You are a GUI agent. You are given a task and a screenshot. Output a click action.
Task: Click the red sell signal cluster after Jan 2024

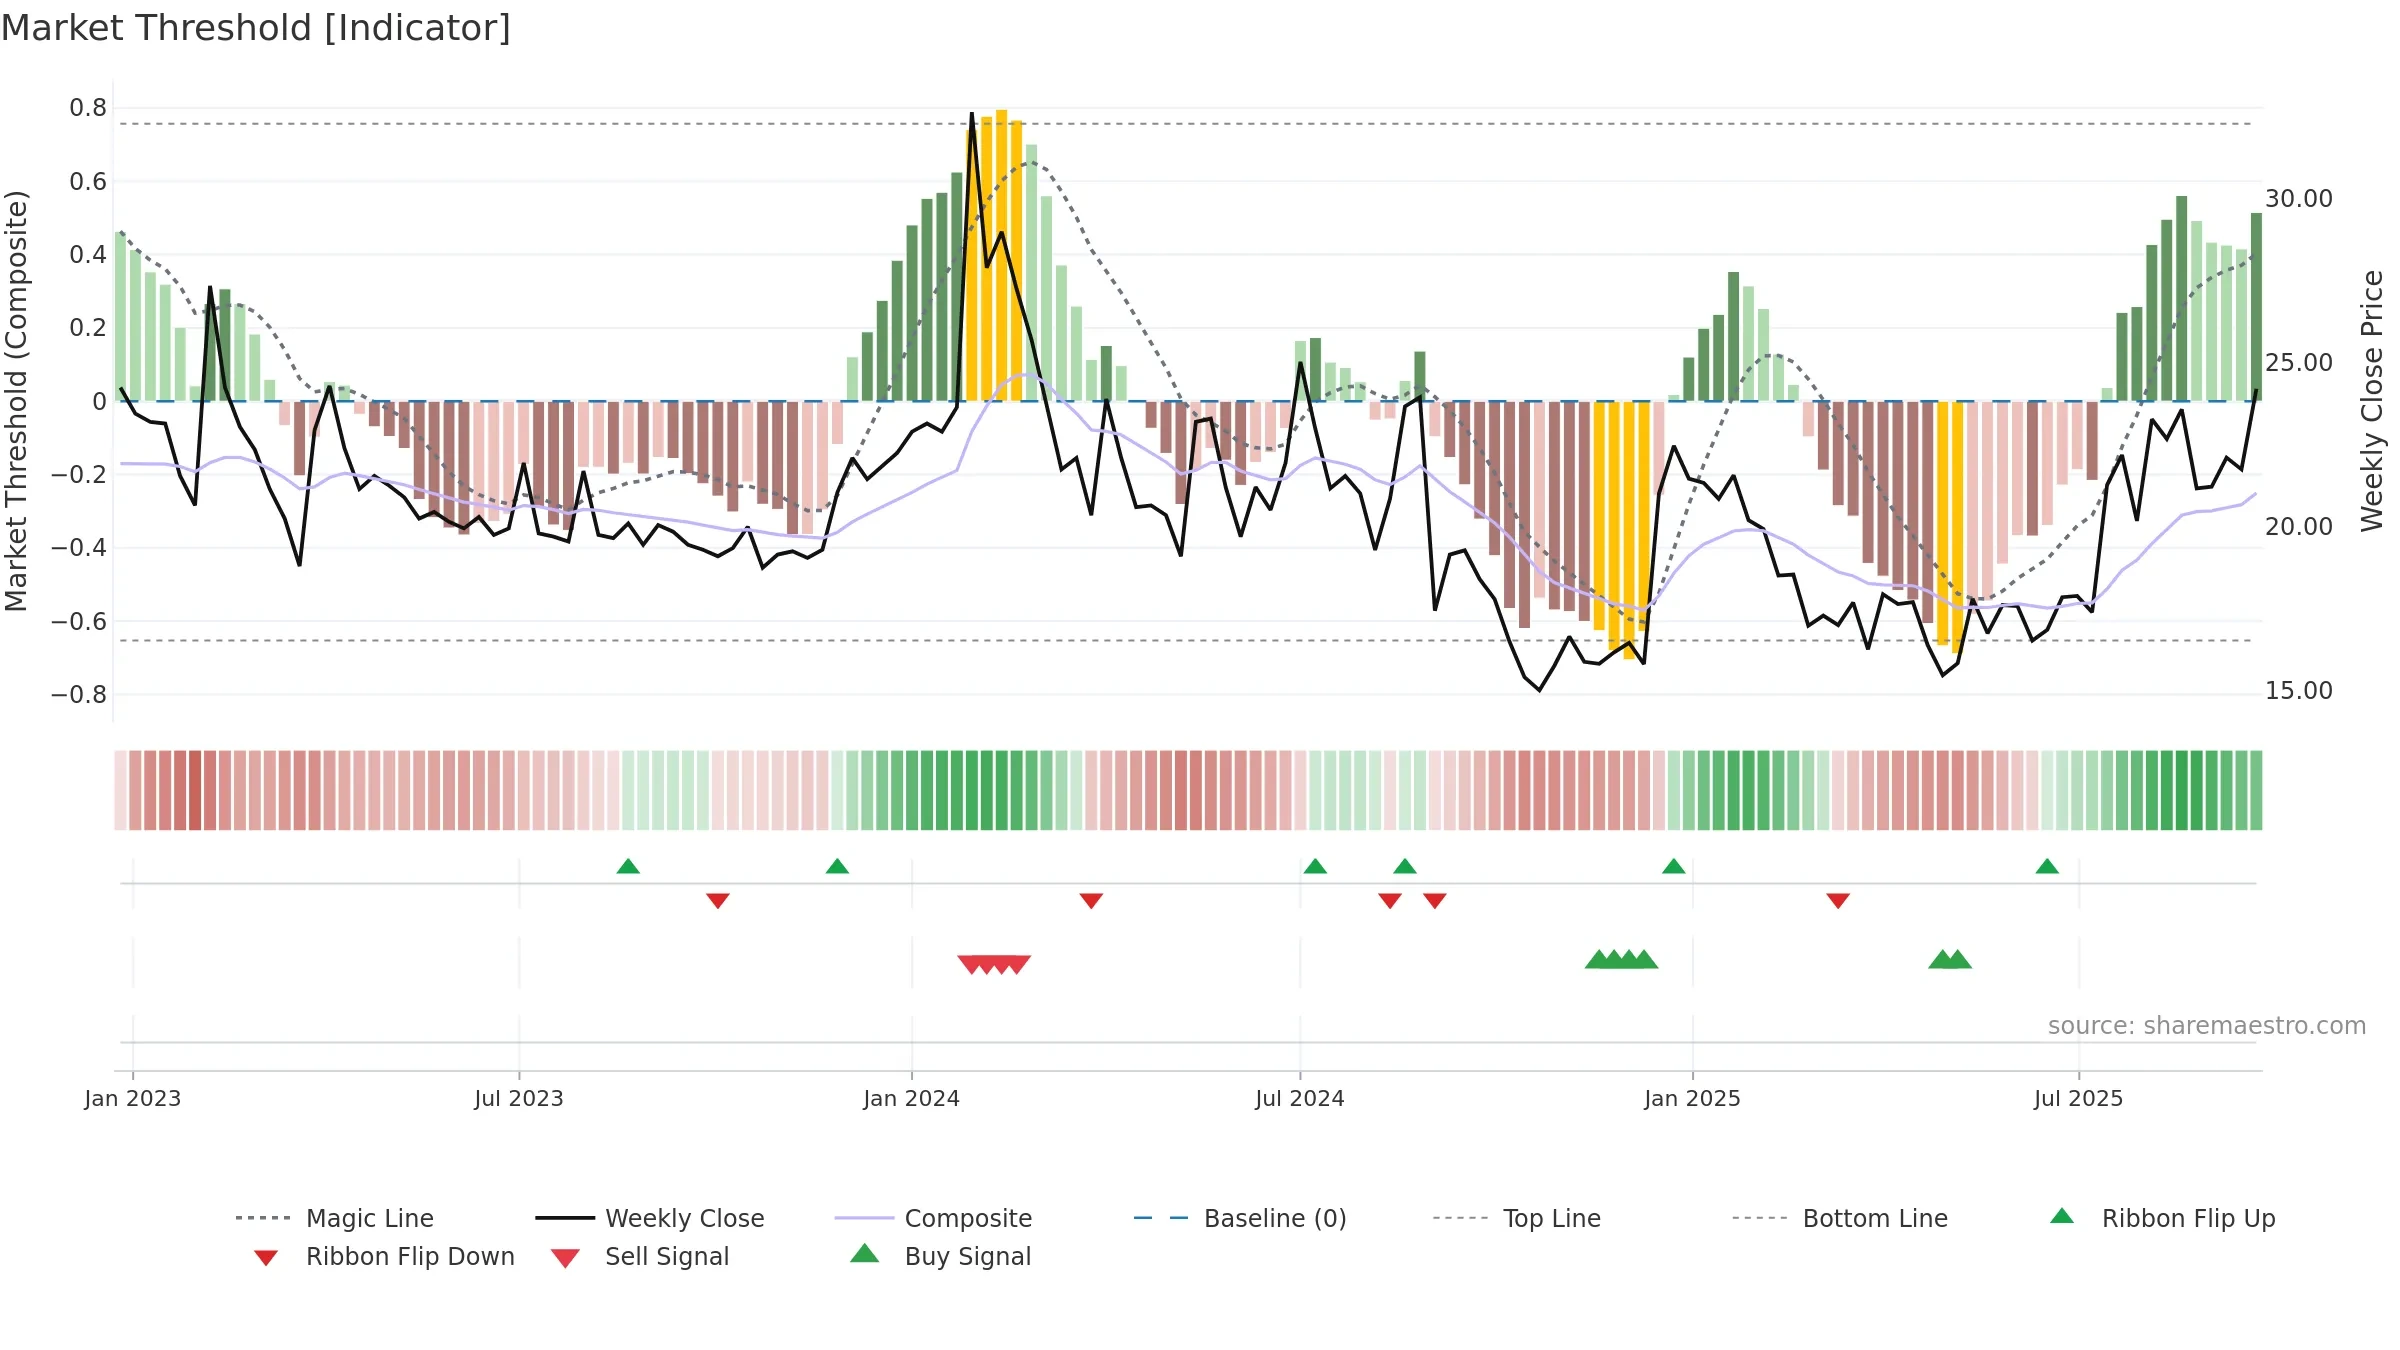(994, 964)
